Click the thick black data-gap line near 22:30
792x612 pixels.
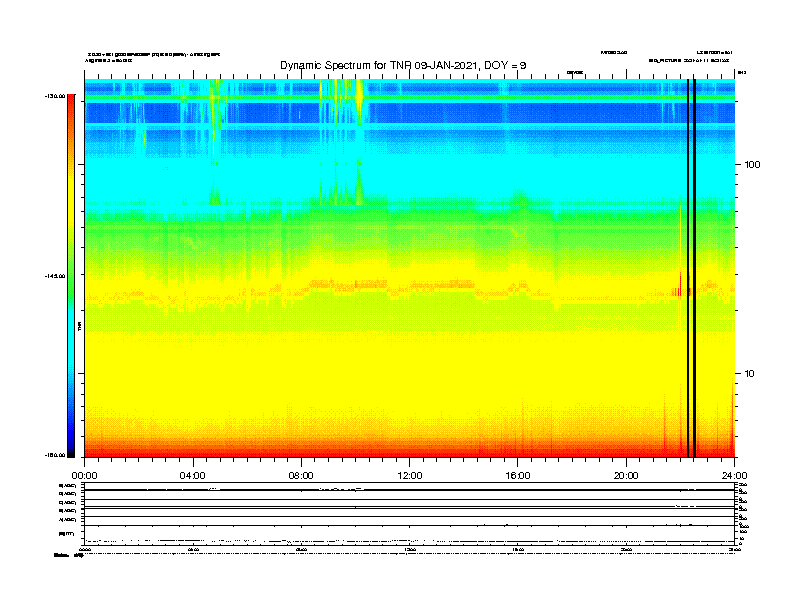[x=695, y=268]
